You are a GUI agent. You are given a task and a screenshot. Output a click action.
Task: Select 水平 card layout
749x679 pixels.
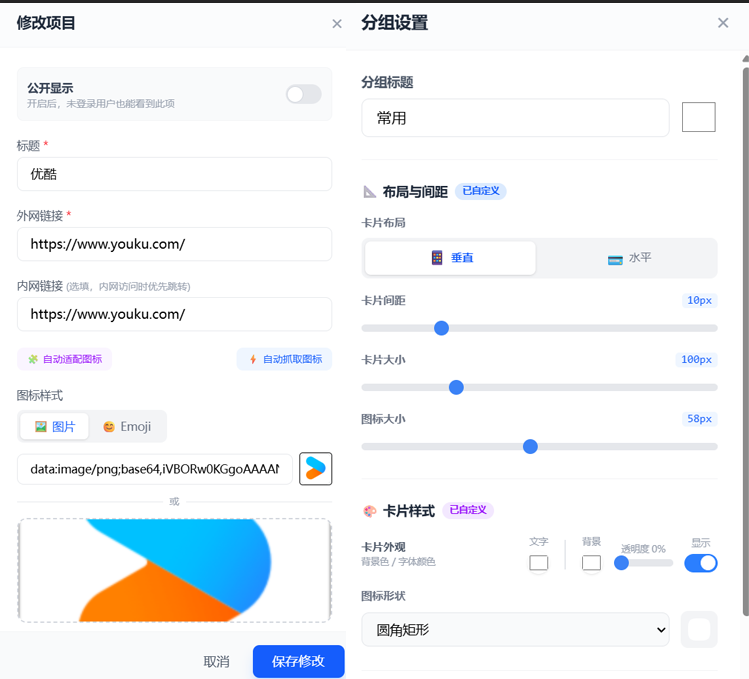(x=629, y=258)
